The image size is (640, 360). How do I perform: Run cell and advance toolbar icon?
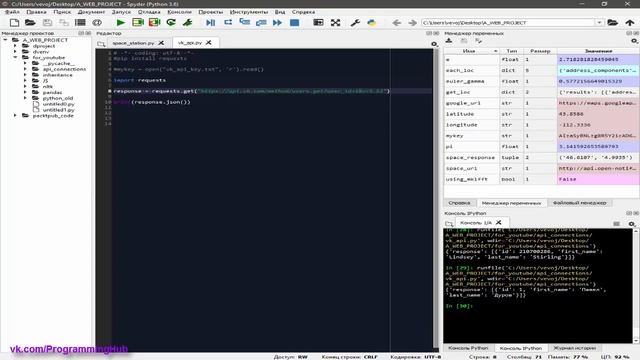coord(154,23)
